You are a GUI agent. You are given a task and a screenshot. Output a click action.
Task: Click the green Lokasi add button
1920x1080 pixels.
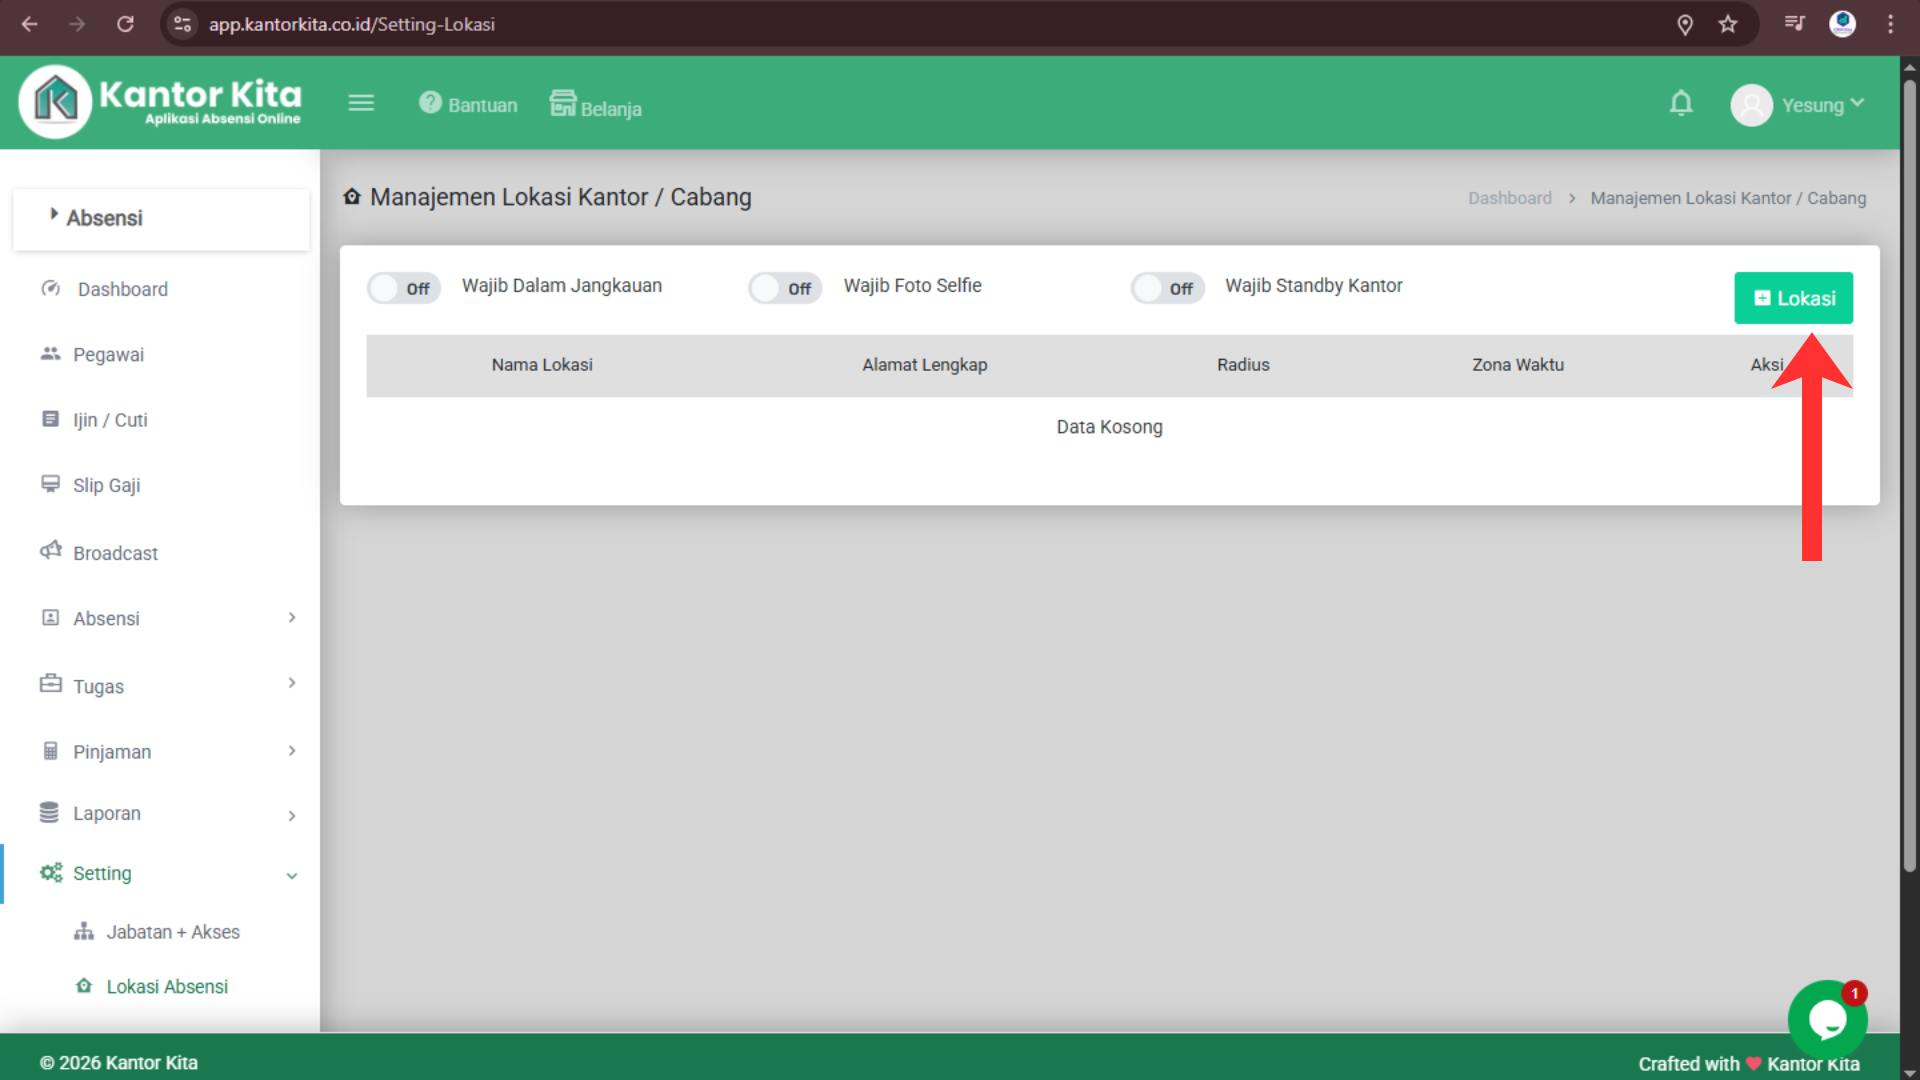(1793, 298)
